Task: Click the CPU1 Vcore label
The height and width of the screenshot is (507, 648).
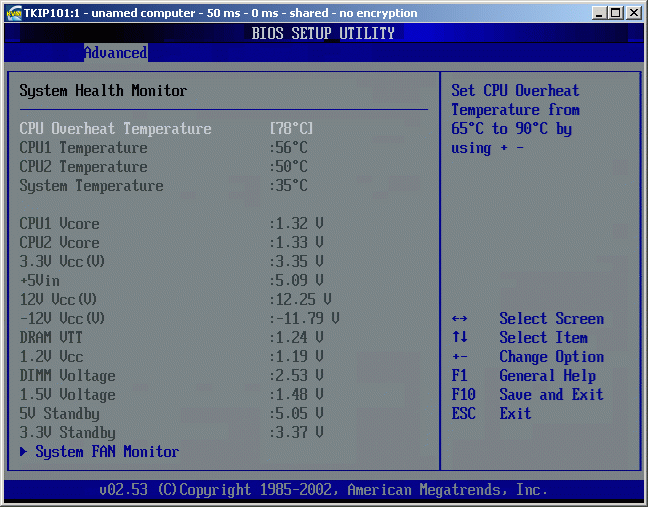Action: [60, 224]
